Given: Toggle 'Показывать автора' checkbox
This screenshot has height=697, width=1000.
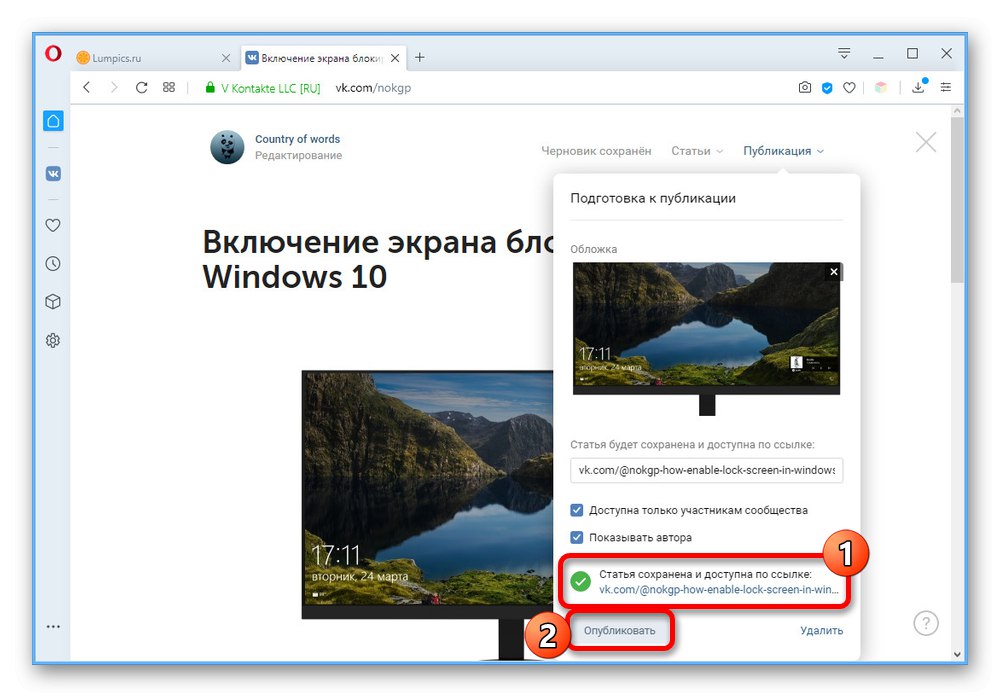Looking at the screenshot, I should (577, 537).
